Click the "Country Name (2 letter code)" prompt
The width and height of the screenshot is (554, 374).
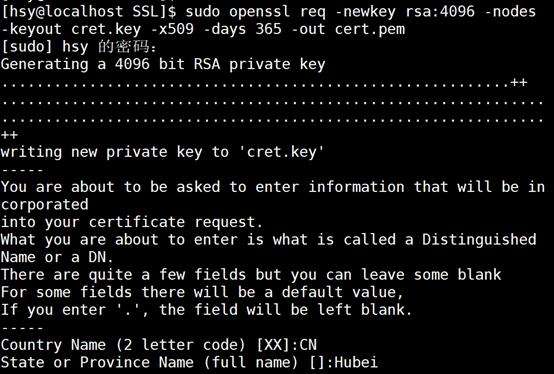coord(123,345)
